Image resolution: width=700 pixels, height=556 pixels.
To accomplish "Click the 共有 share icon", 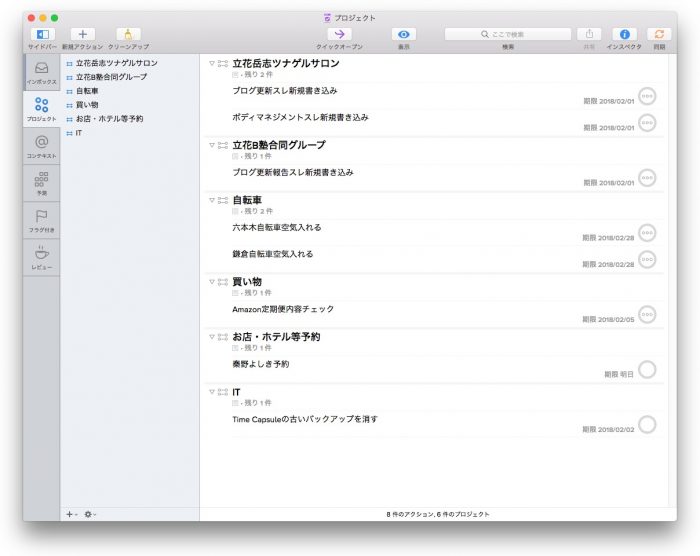I will [589, 34].
